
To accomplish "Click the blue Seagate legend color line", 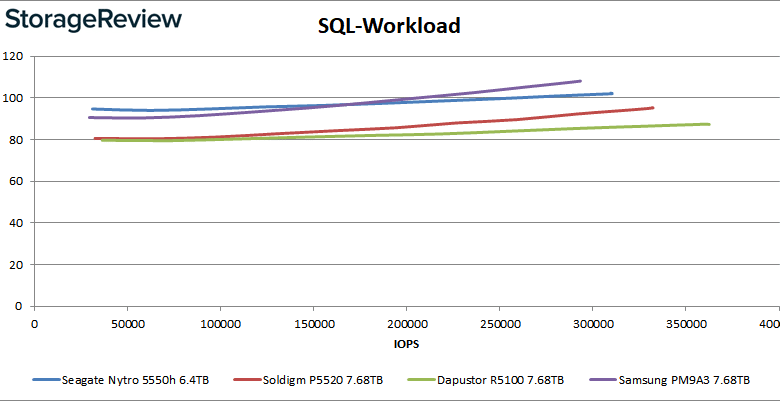I will tap(46, 380).
